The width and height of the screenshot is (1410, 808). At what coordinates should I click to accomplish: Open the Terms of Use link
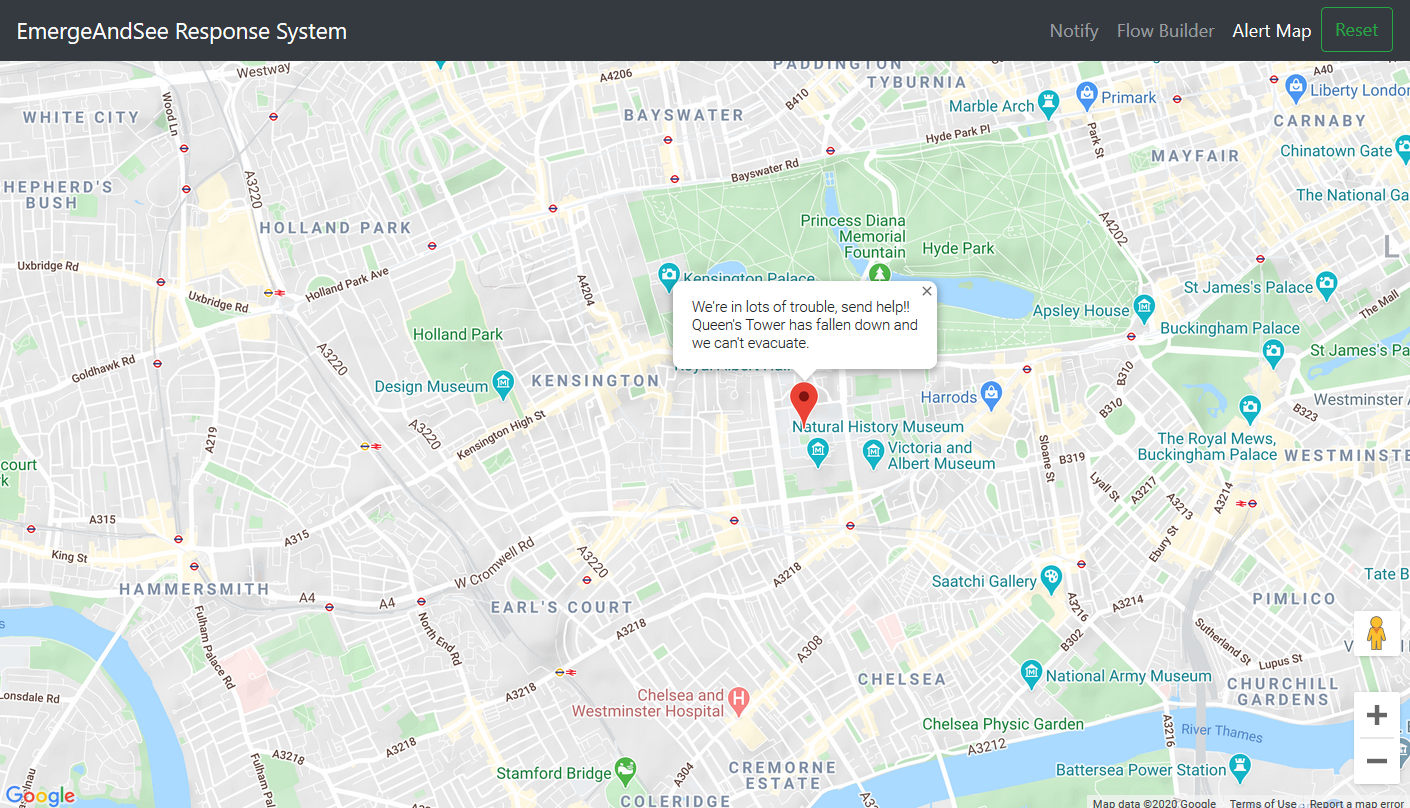click(1263, 803)
